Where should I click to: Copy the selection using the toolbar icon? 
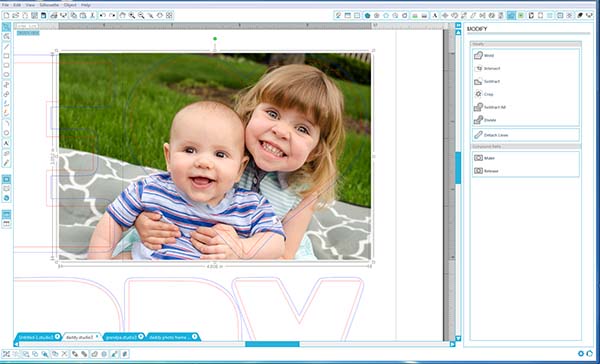point(73,16)
